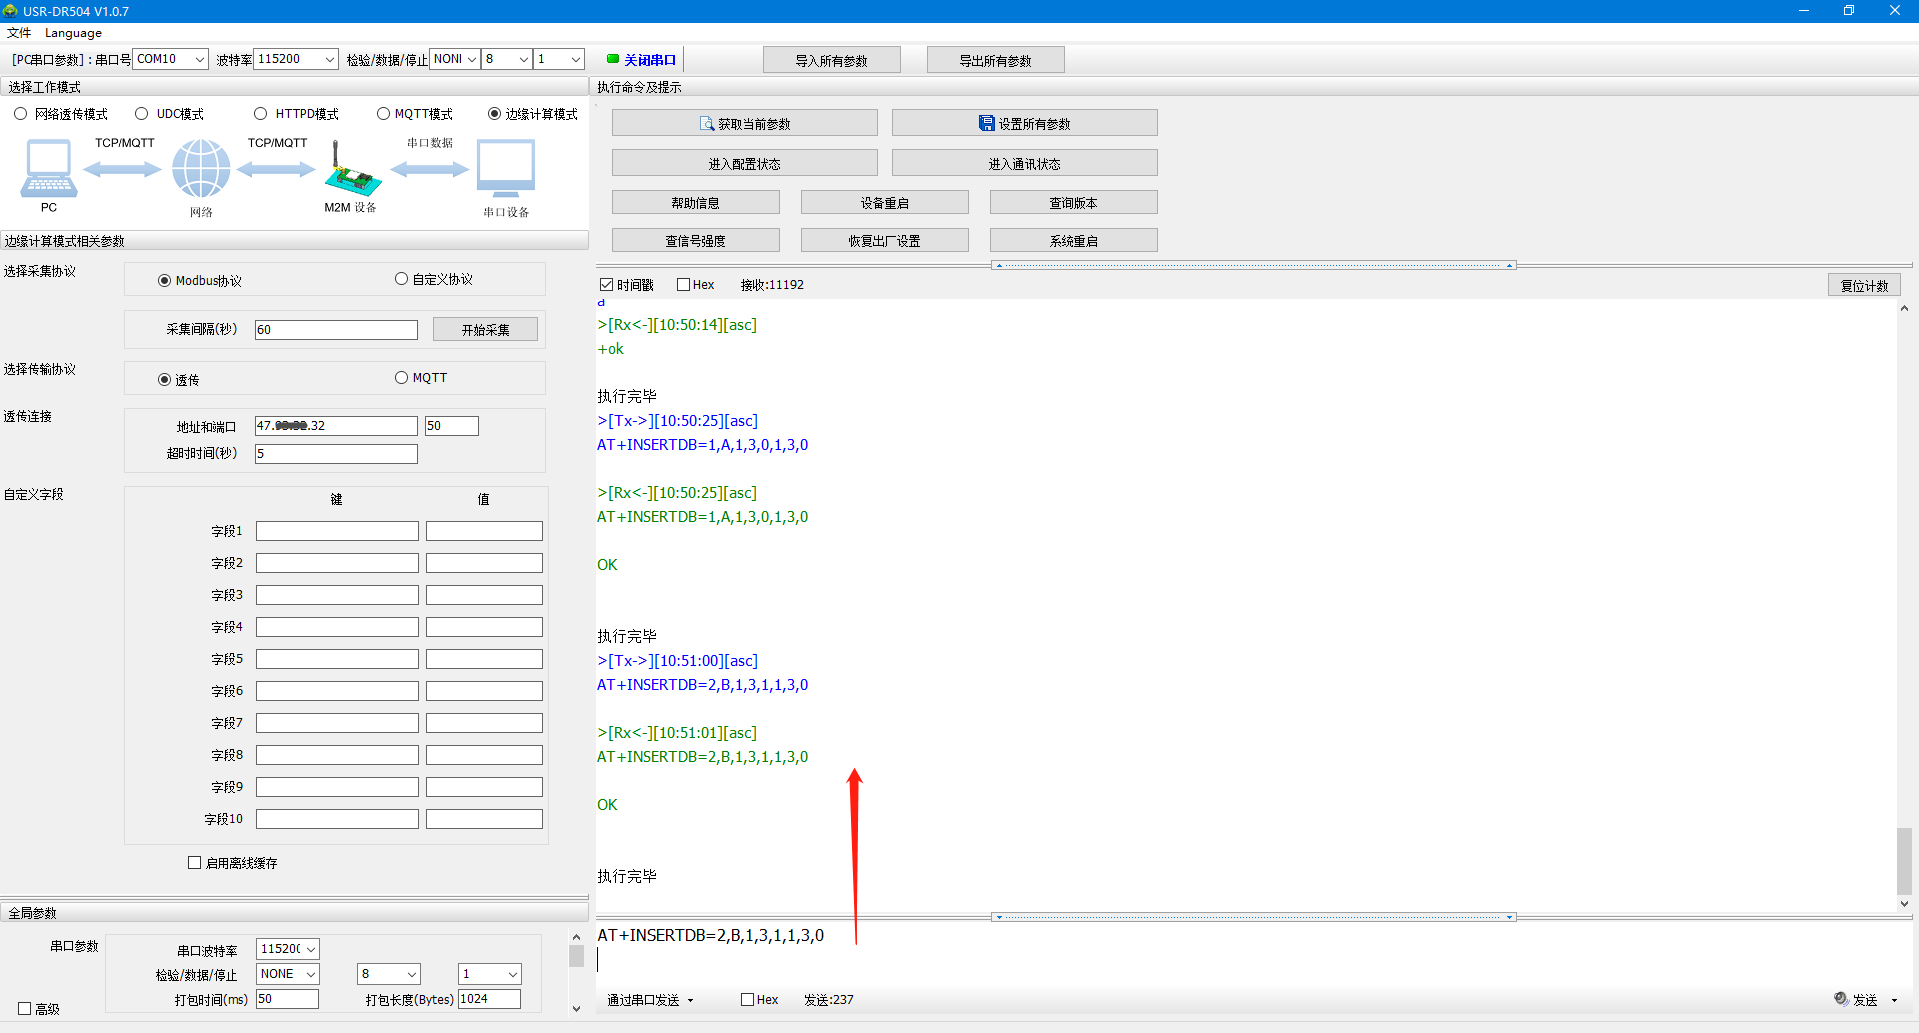Viewport: 1919px width, 1033px height.
Task: Click the 采集间隔(秒) input field
Action: [x=336, y=330]
